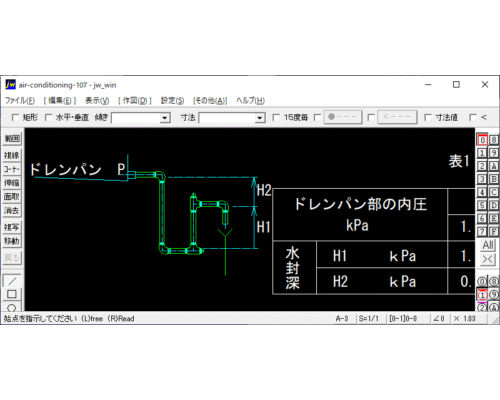Click the jw_win application icon in title bar
The height and width of the screenshot is (400, 500).
click(10, 85)
